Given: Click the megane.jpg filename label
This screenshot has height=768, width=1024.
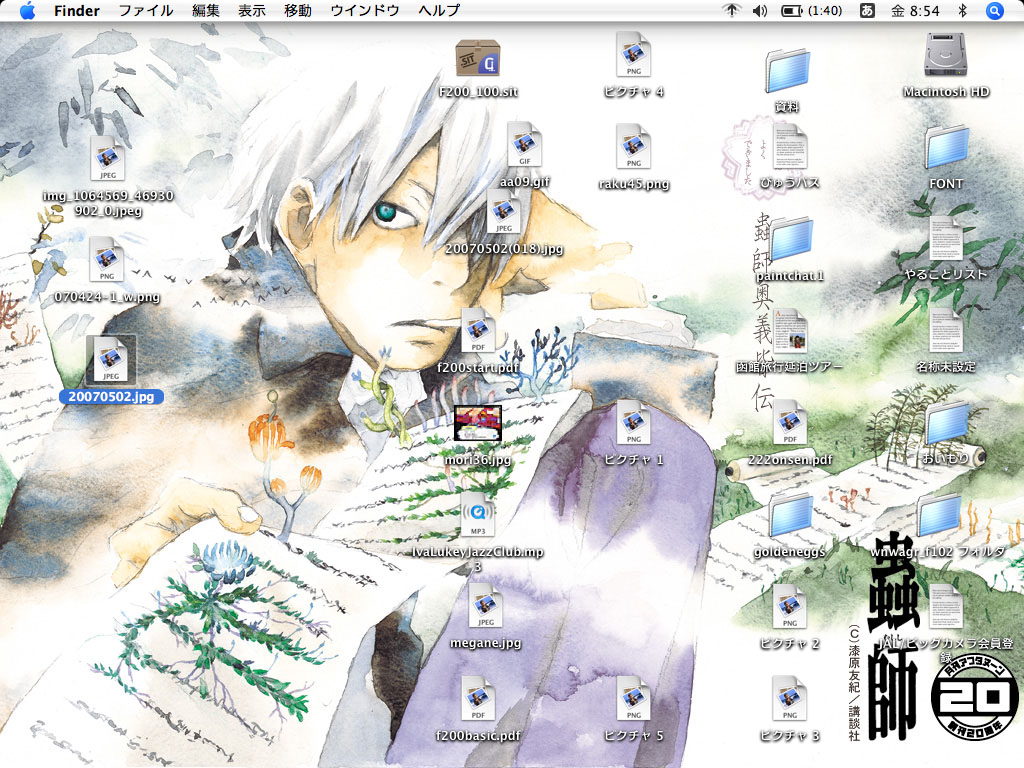Looking at the screenshot, I should tap(485, 643).
